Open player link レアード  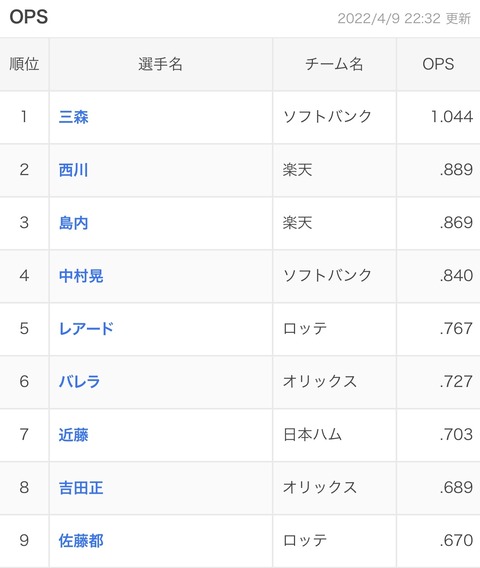click(x=86, y=329)
